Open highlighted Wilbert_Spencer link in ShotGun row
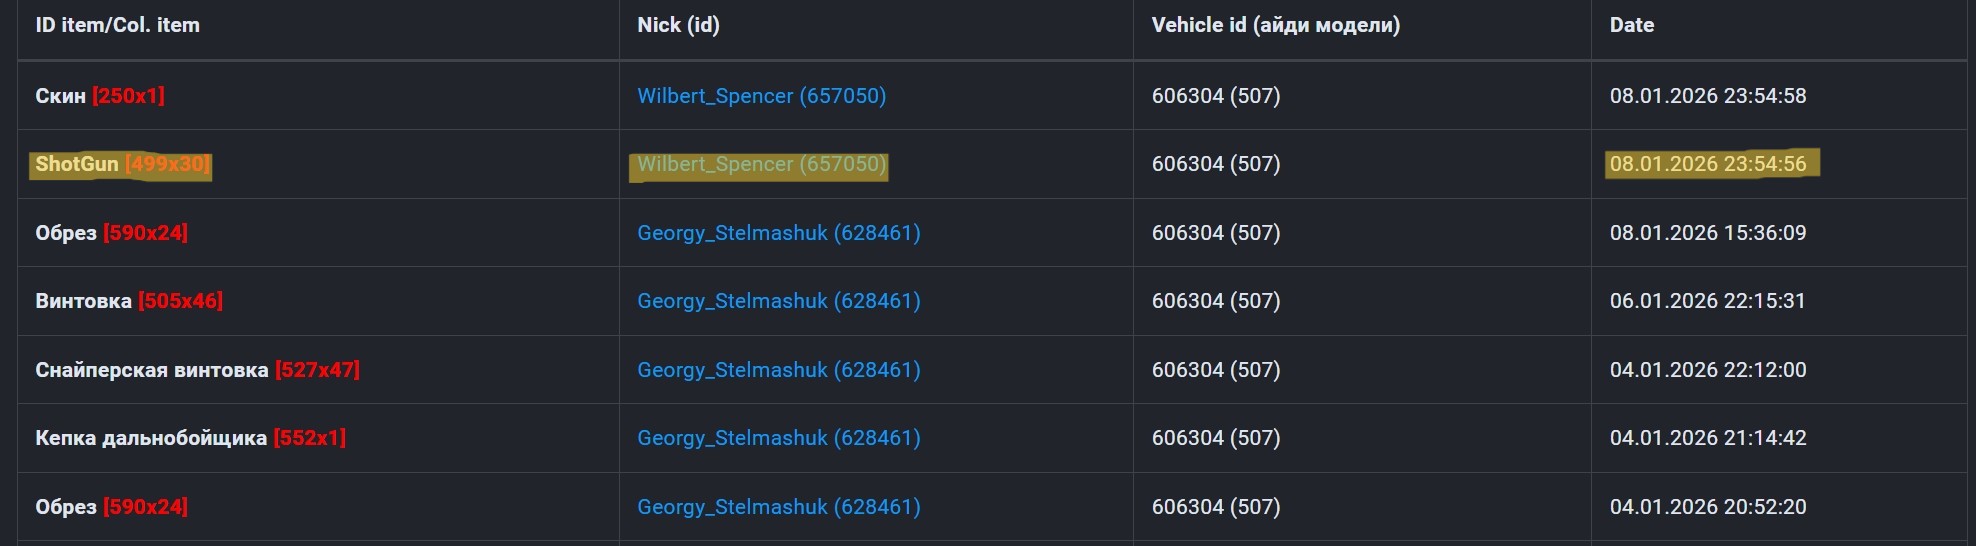1976x546 pixels. [x=761, y=164]
